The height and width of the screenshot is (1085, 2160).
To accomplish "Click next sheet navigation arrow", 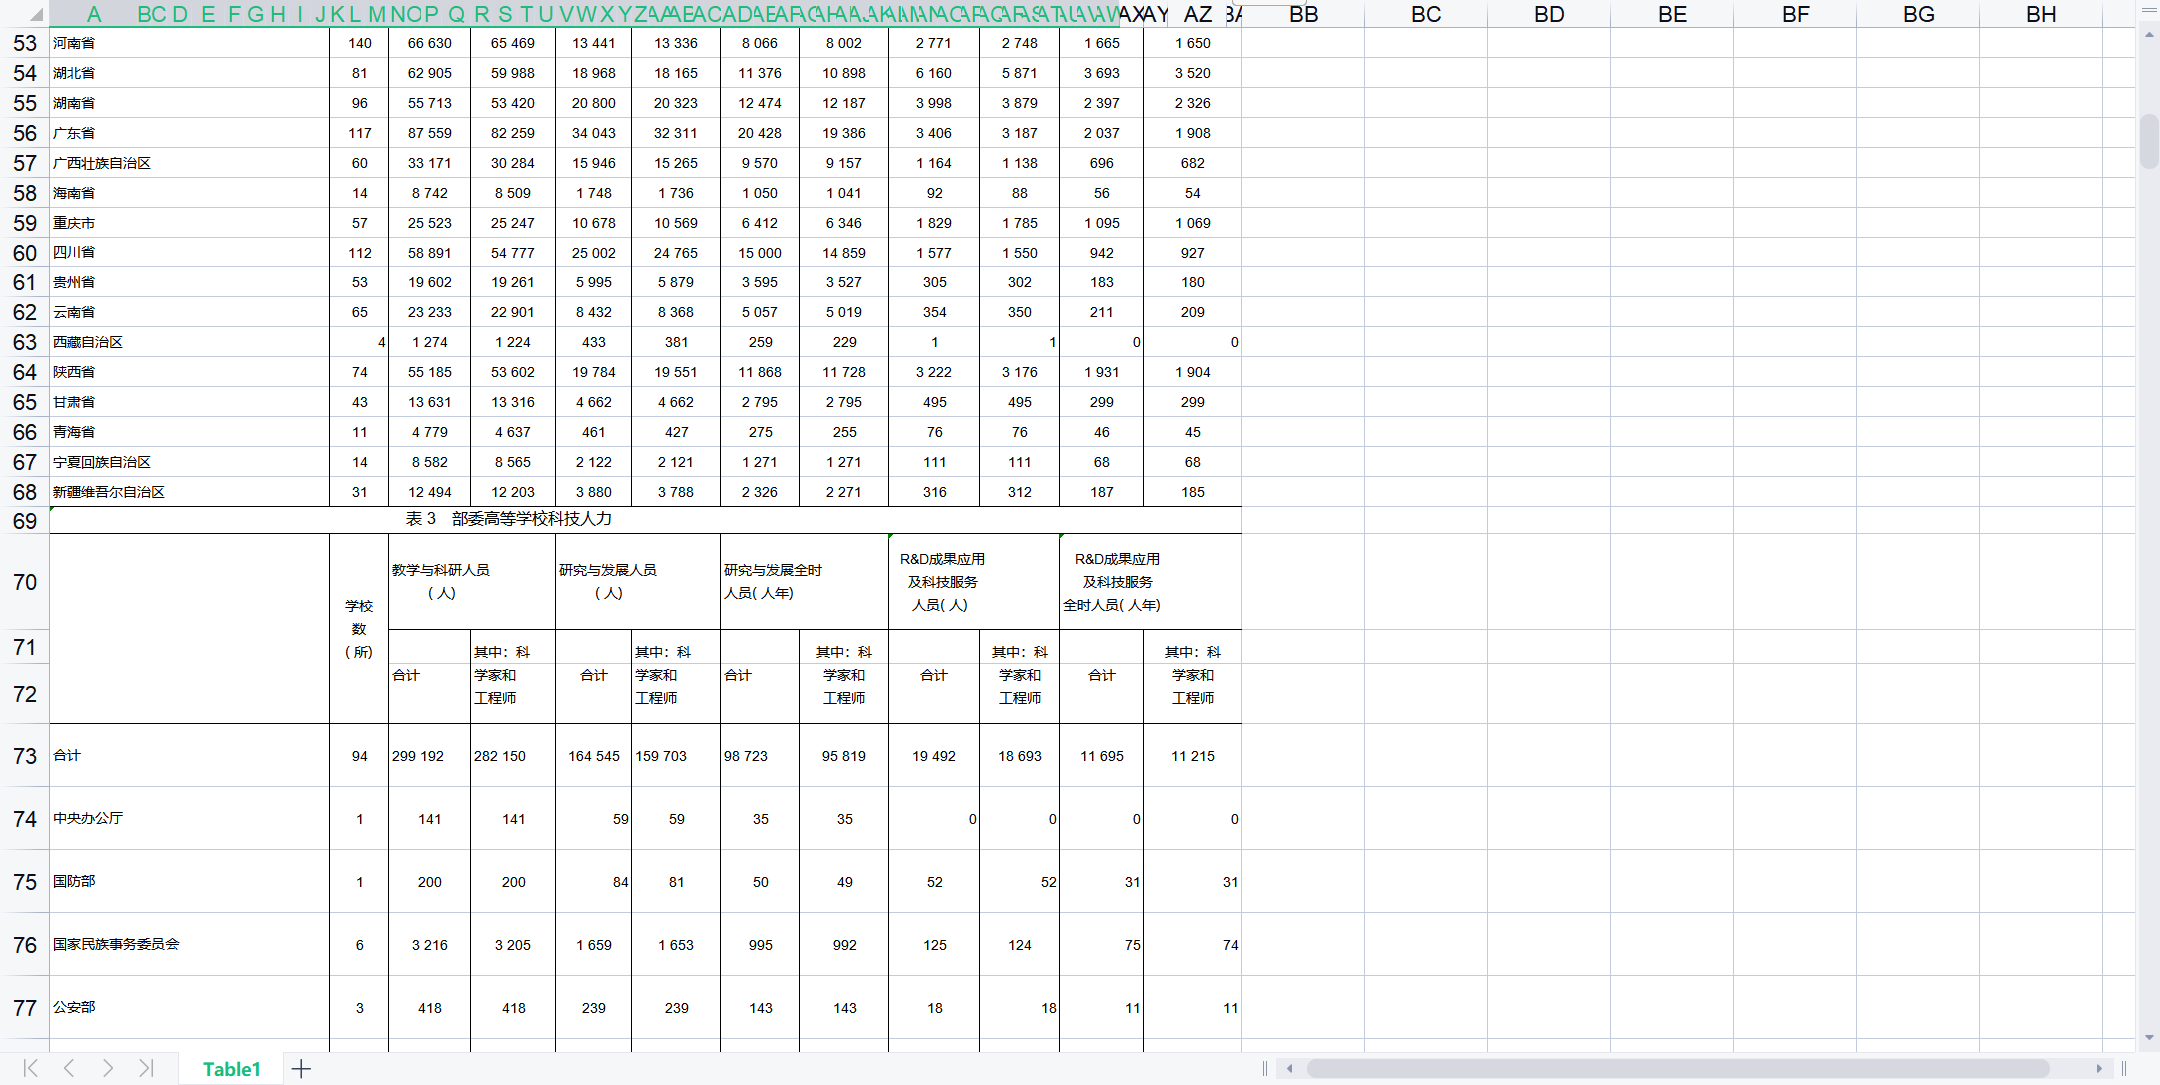I will coord(108,1068).
